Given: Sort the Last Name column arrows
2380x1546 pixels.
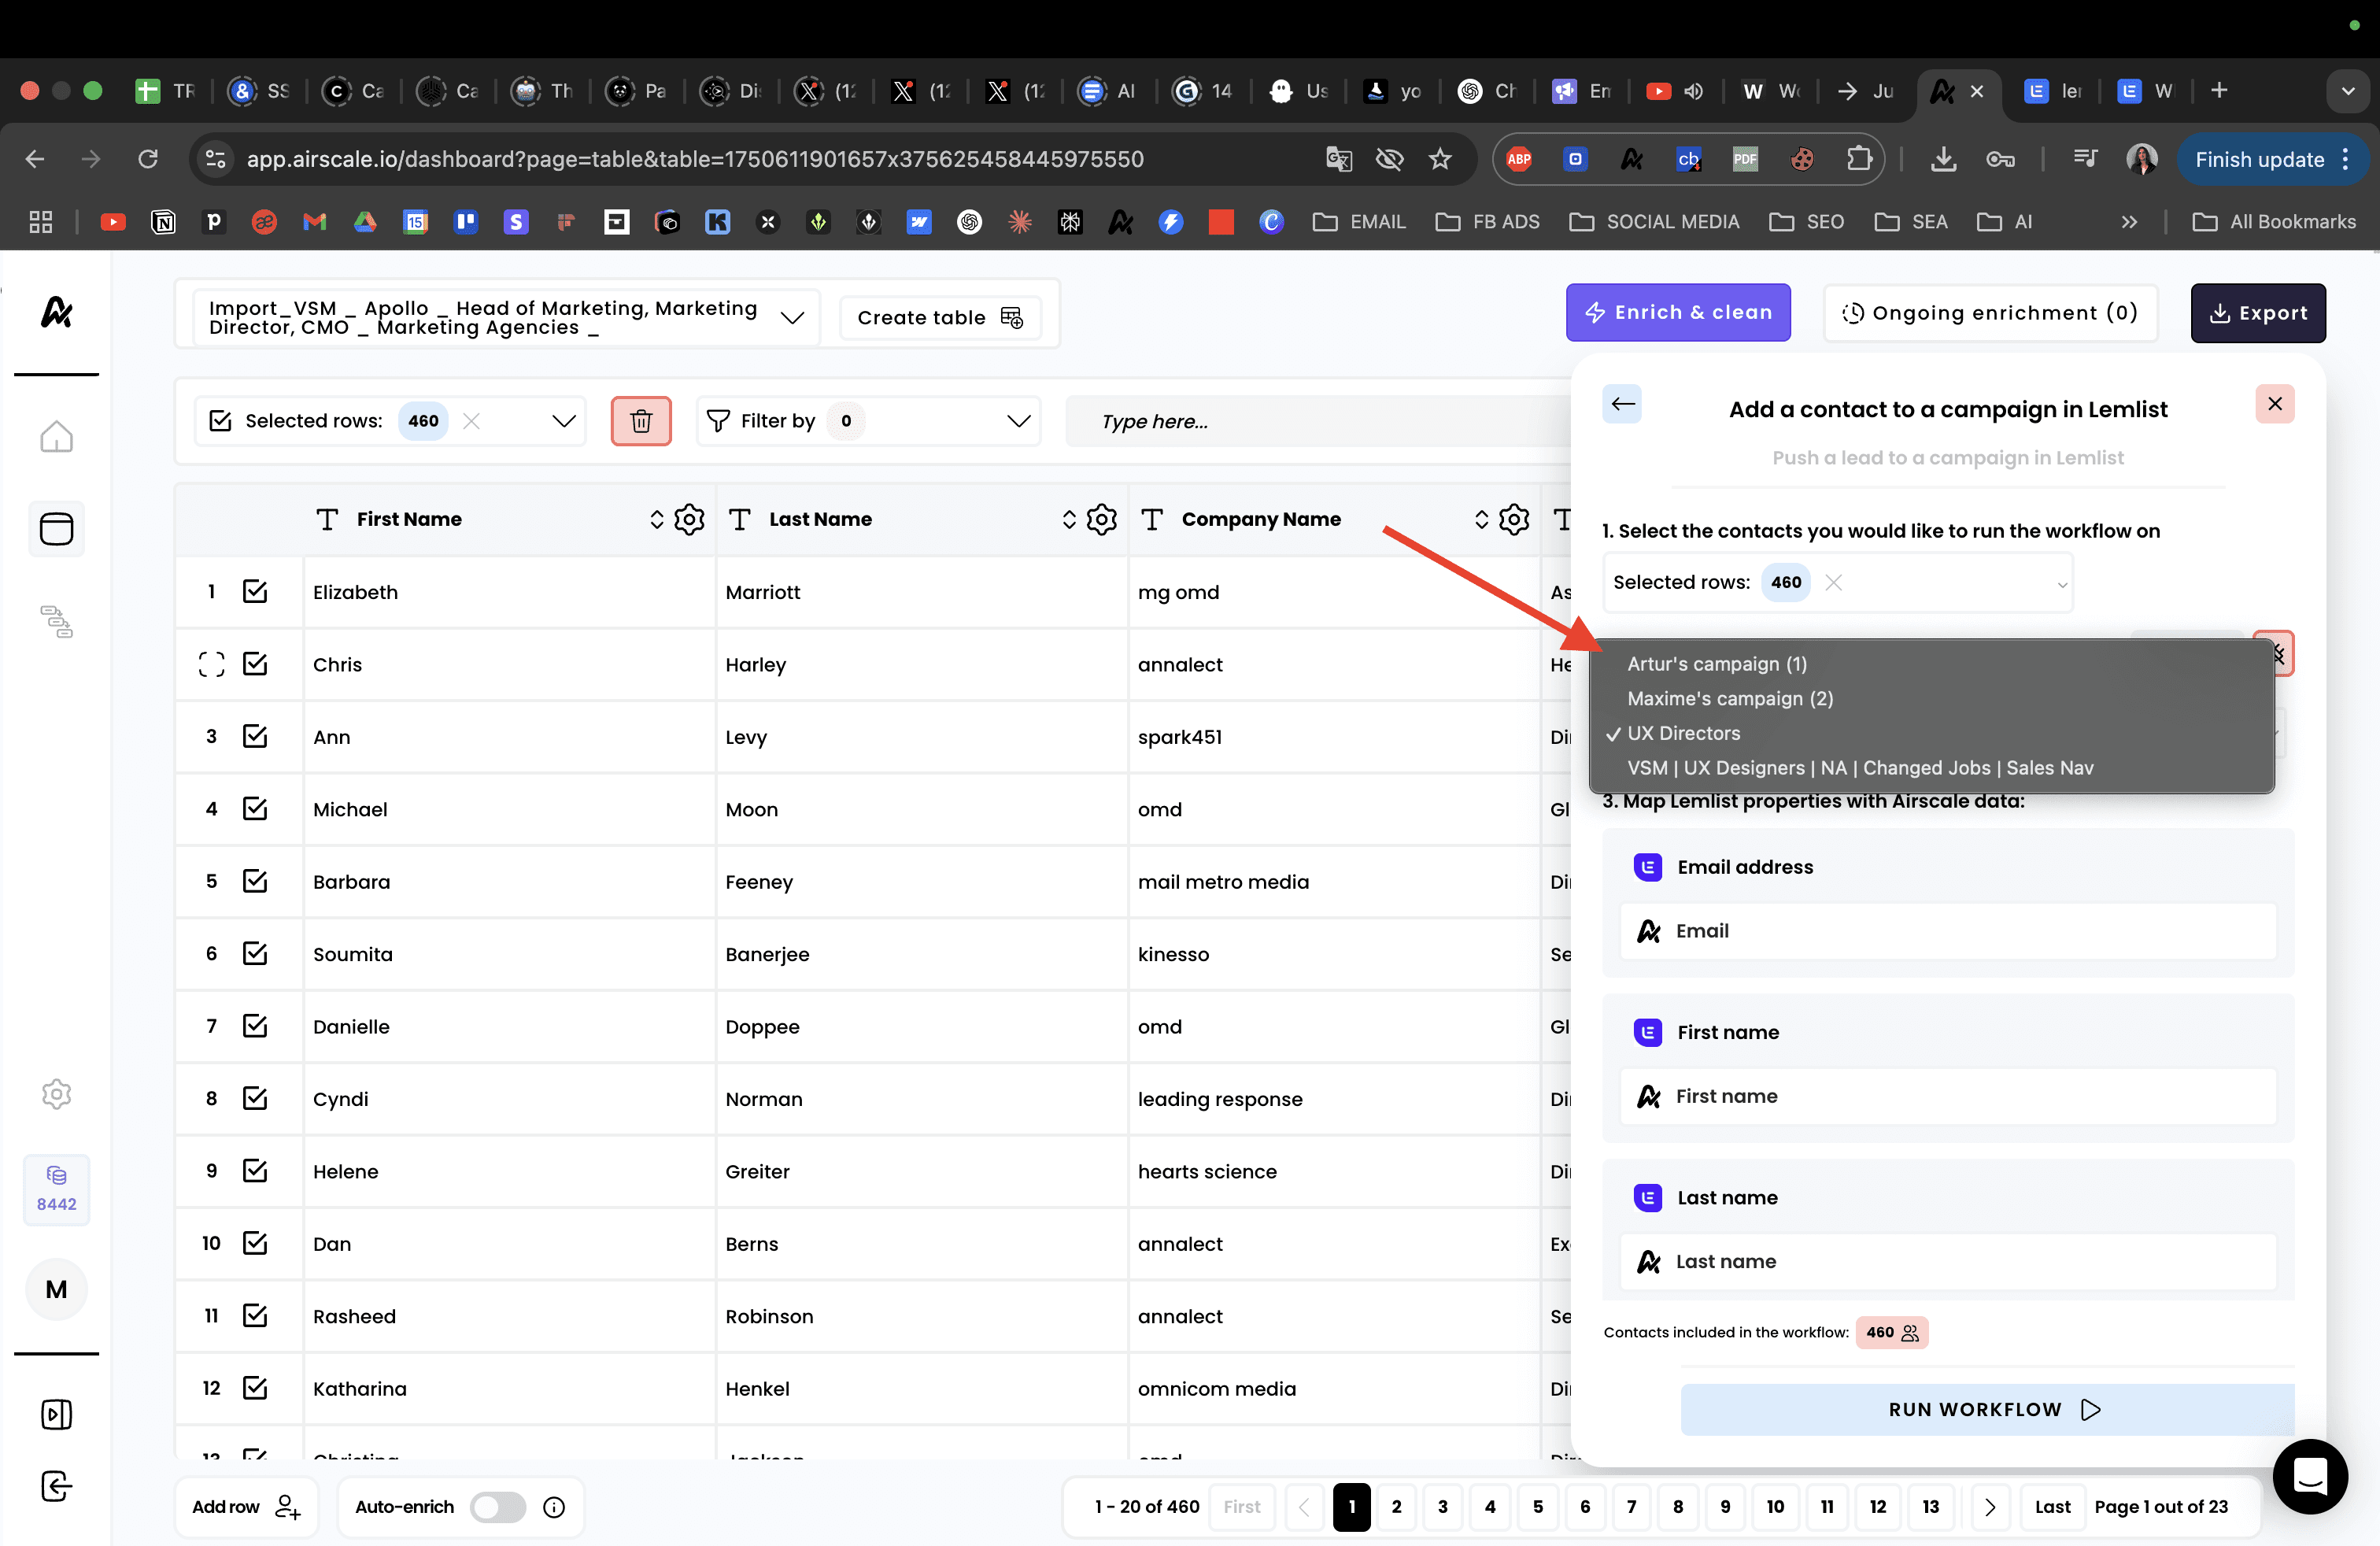Looking at the screenshot, I should point(1068,519).
